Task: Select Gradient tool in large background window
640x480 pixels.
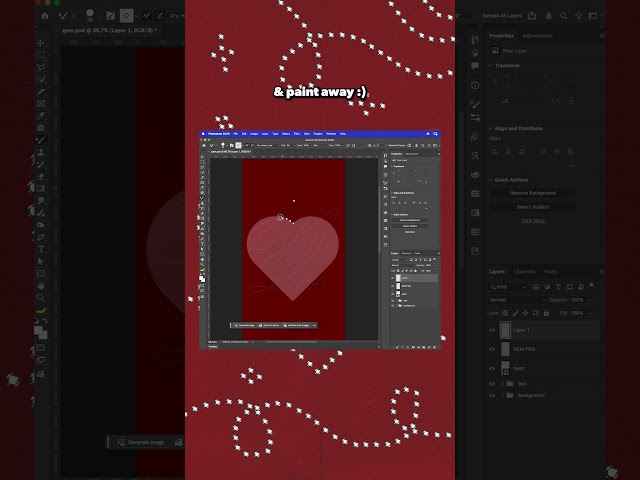Action: 41,188
